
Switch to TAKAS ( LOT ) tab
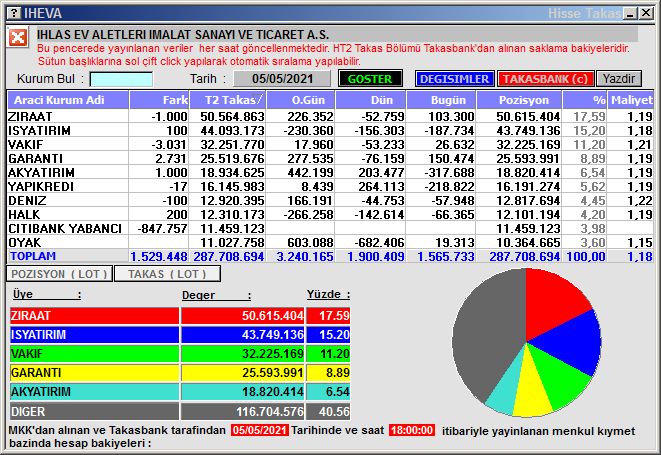click(167, 274)
